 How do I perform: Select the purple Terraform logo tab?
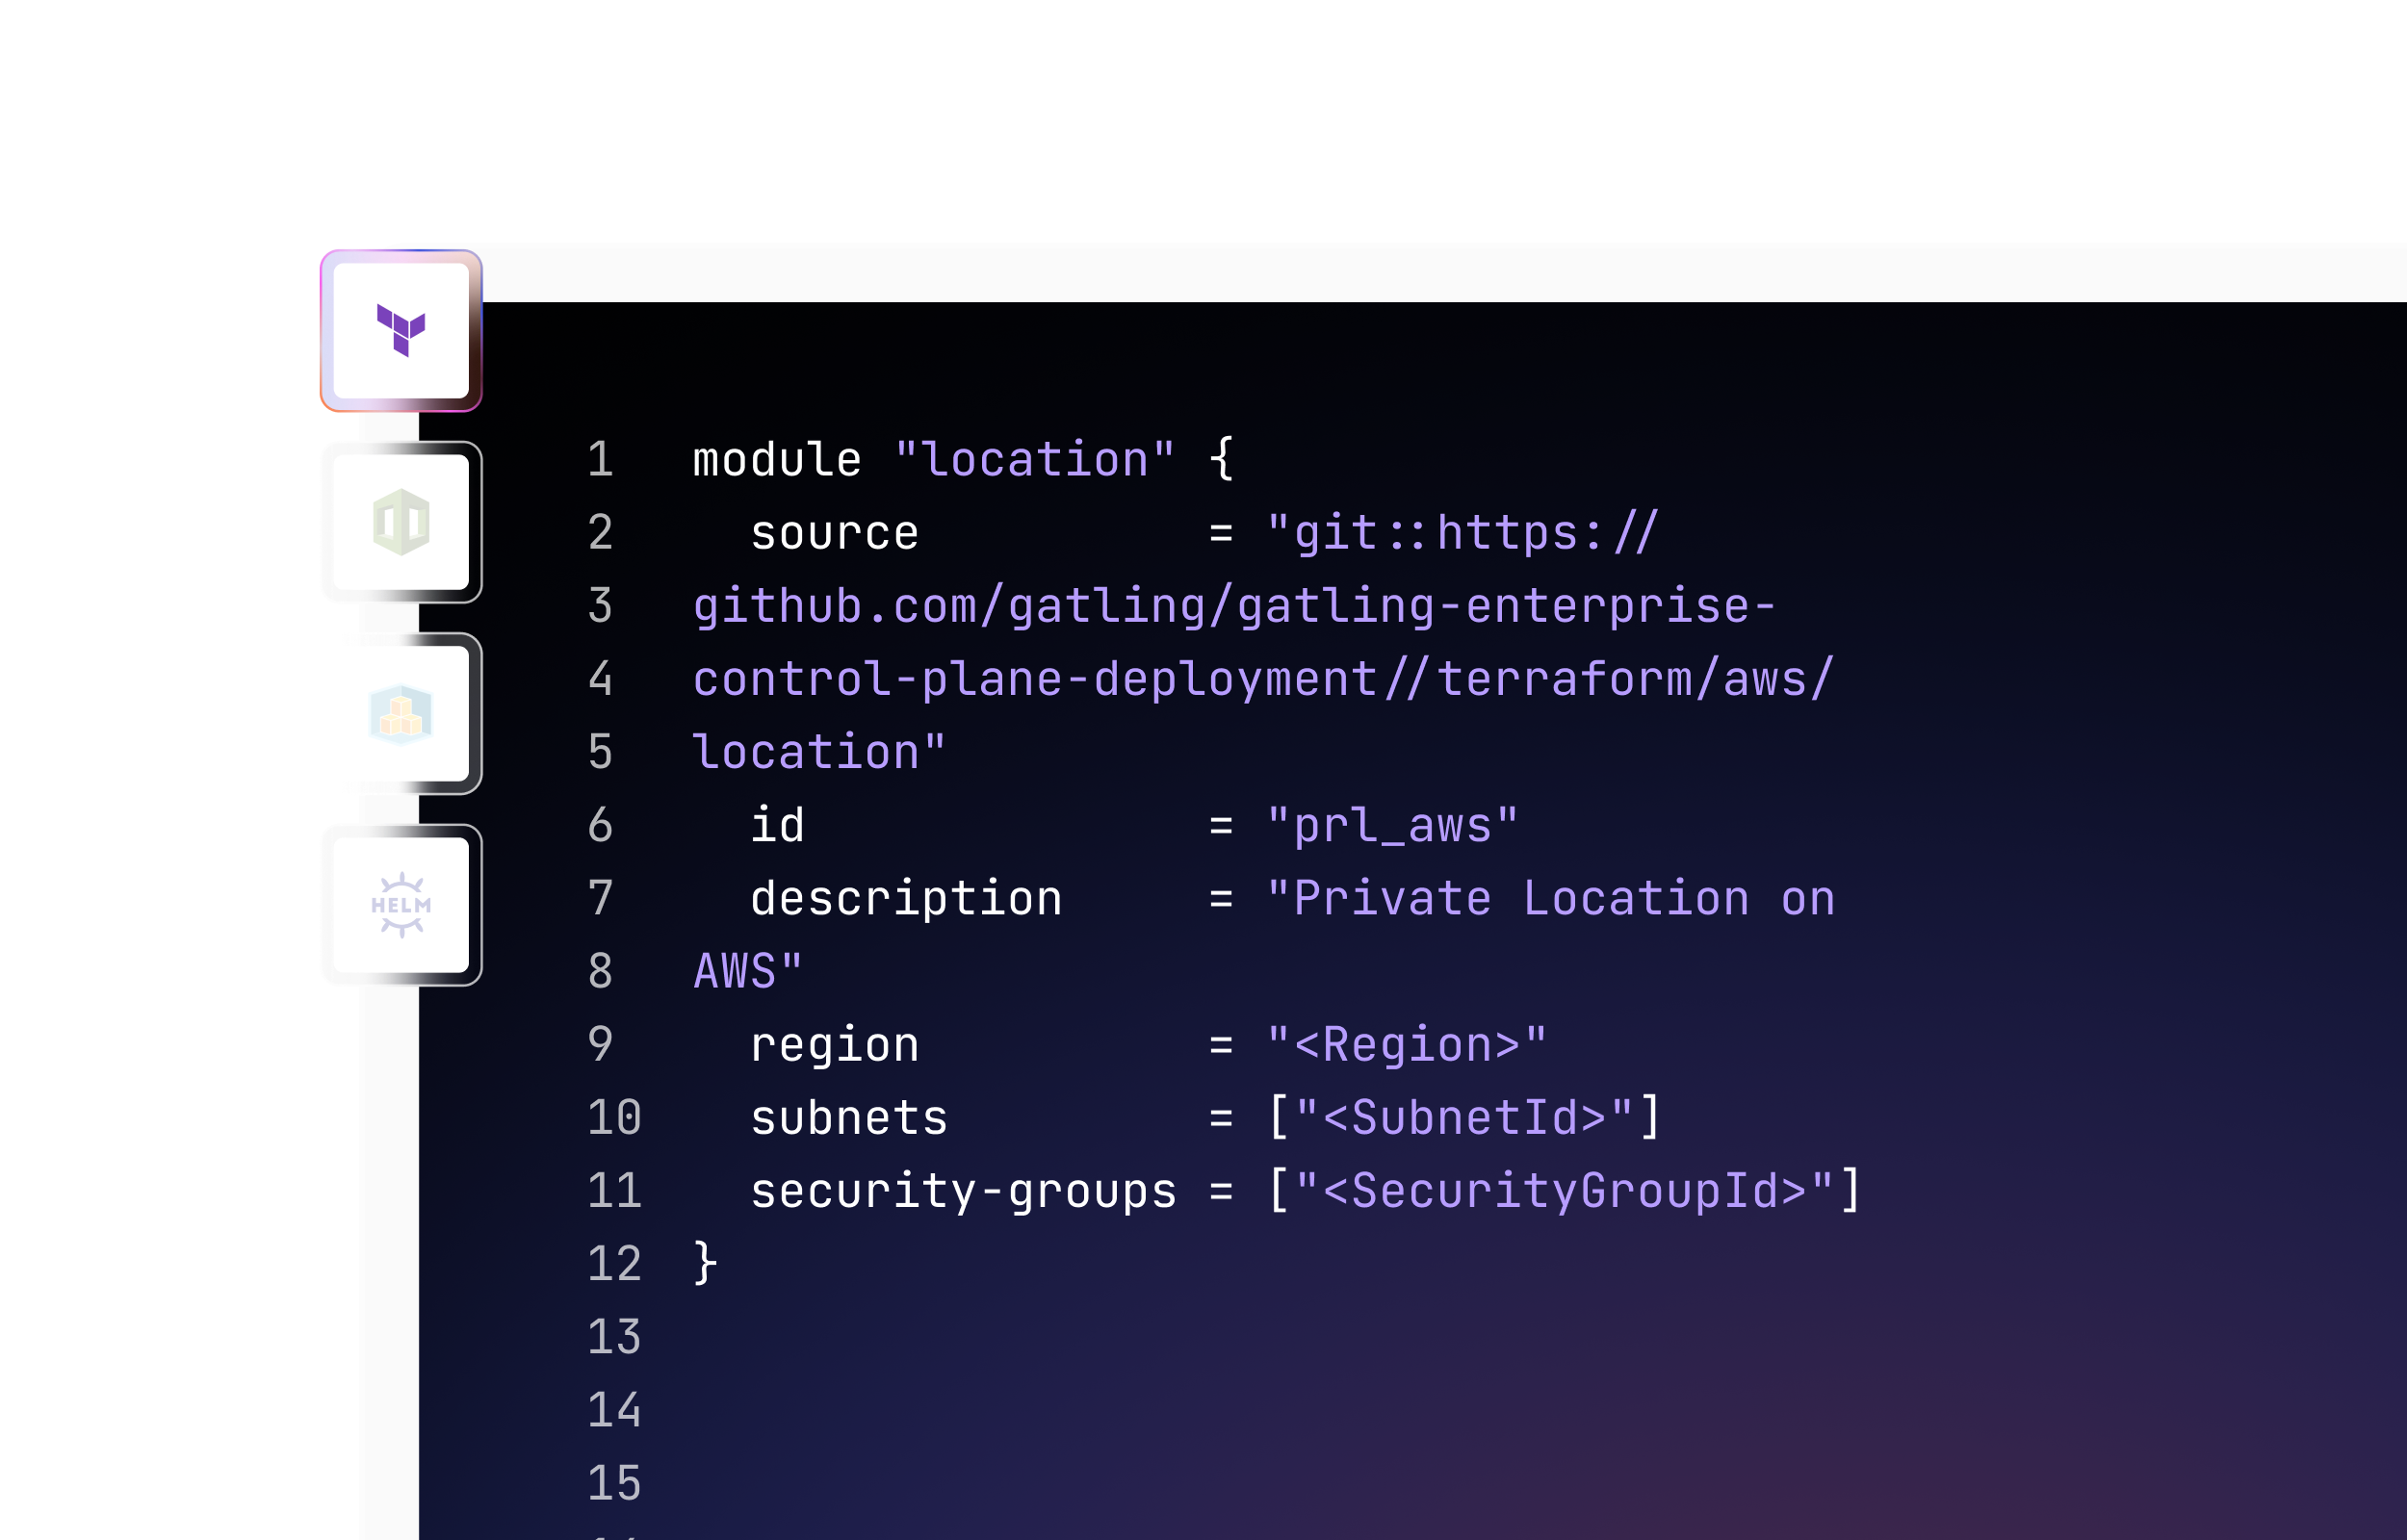pos(401,330)
